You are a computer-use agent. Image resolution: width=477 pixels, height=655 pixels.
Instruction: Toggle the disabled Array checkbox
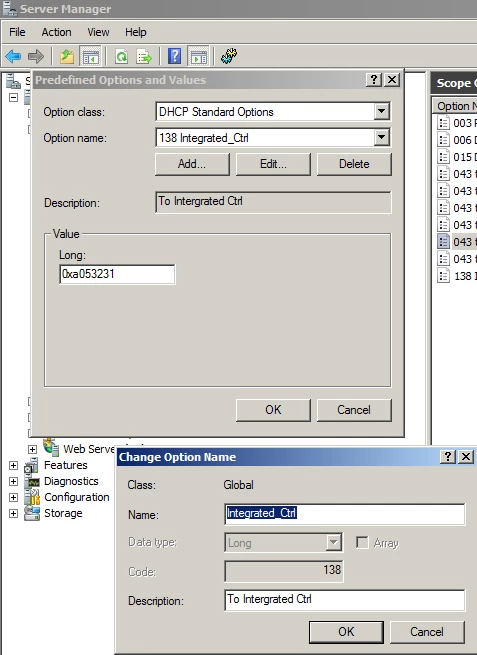pyautogui.click(x=362, y=543)
